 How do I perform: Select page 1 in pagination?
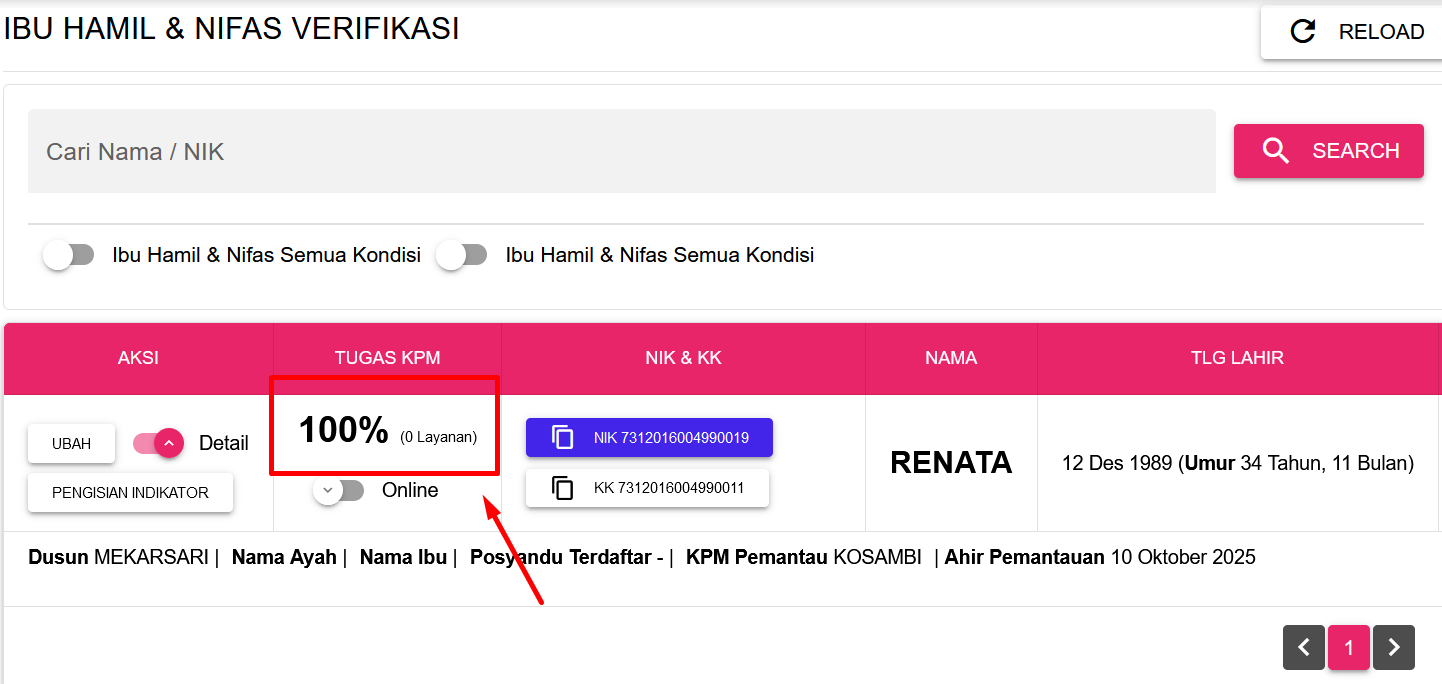(x=1348, y=648)
